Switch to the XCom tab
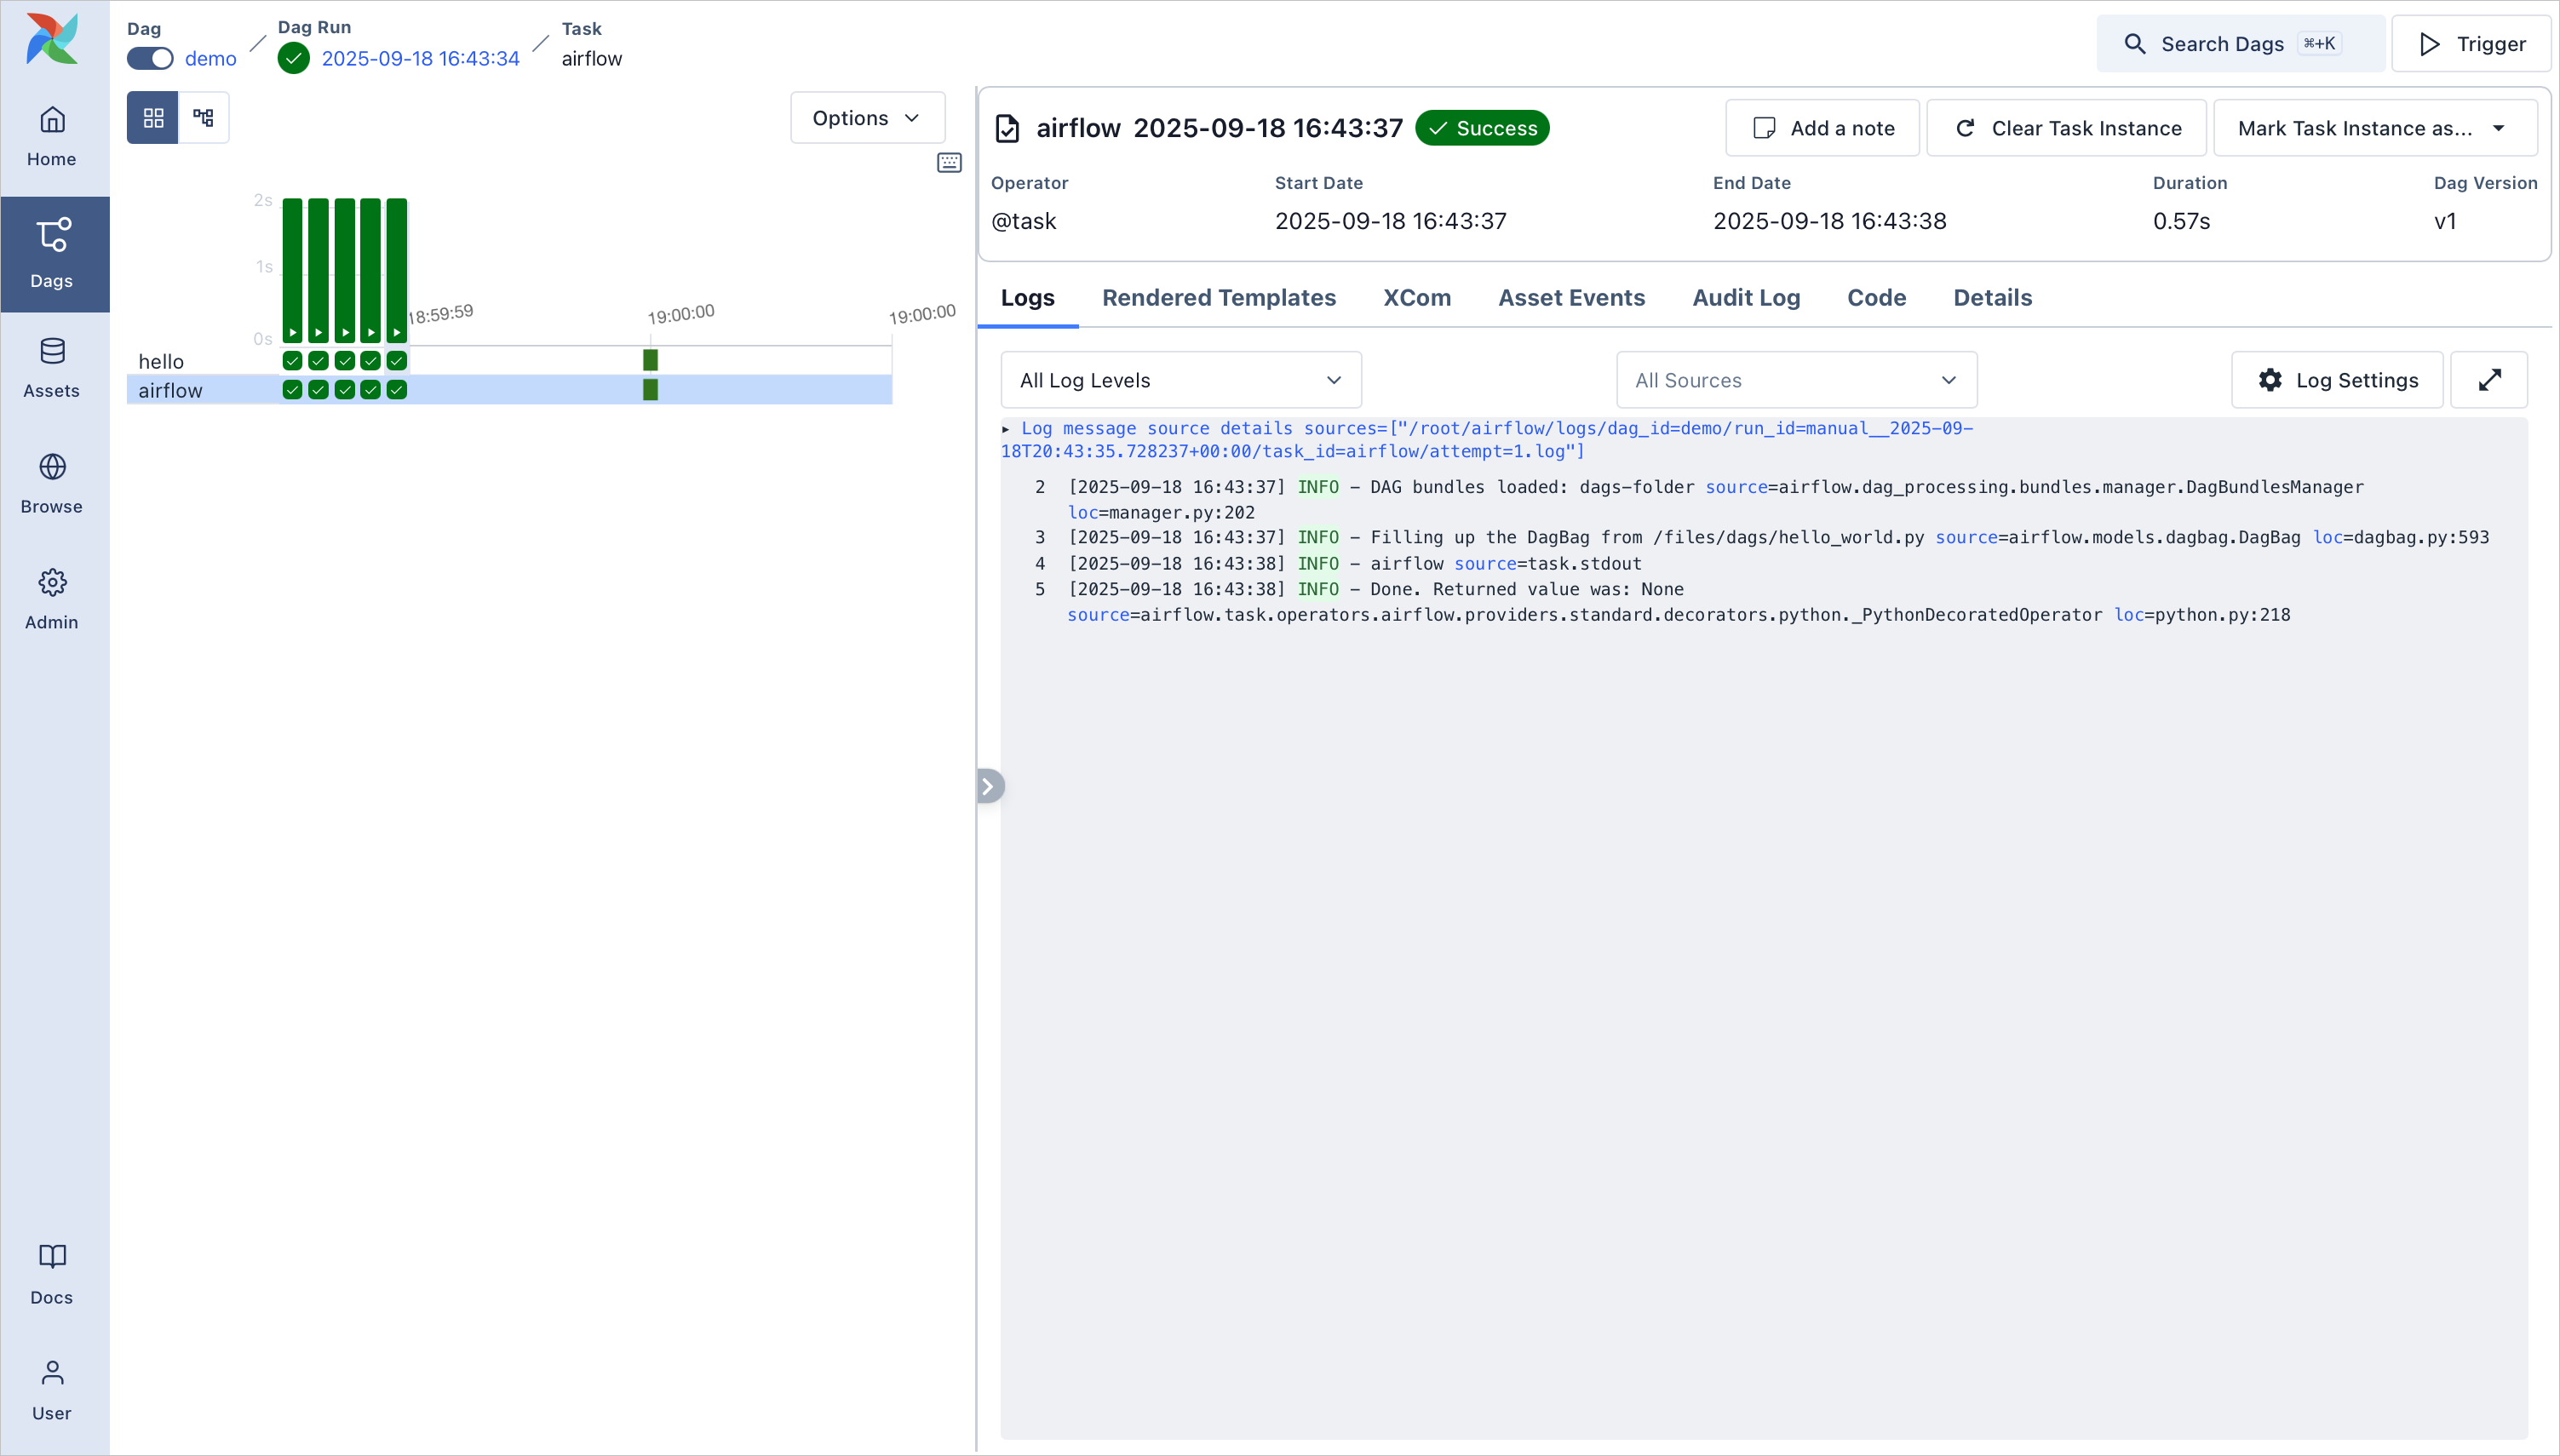The image size is (2560, 1456). tap(1416, 298)
